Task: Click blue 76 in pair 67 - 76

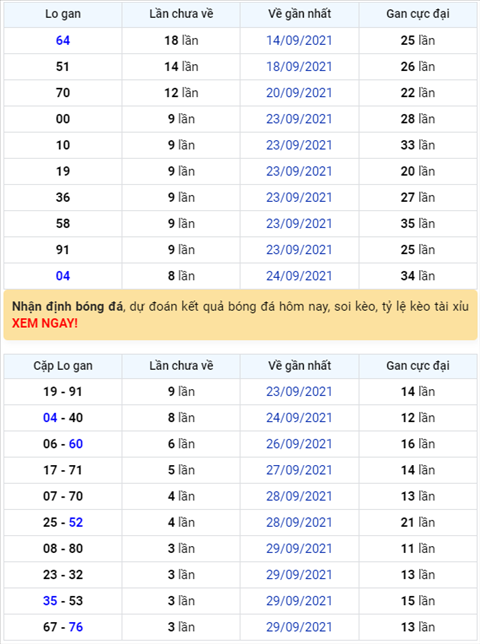Action: (76, 627)
